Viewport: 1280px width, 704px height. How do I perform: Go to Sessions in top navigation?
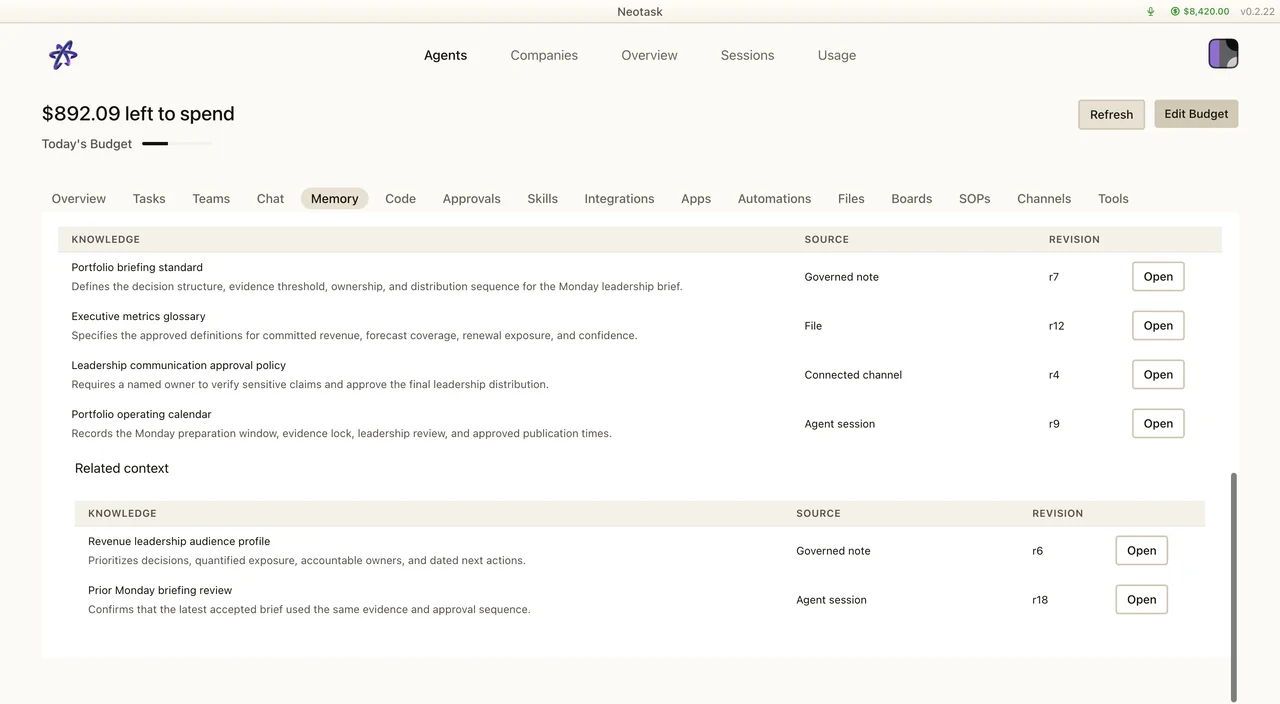747,55
